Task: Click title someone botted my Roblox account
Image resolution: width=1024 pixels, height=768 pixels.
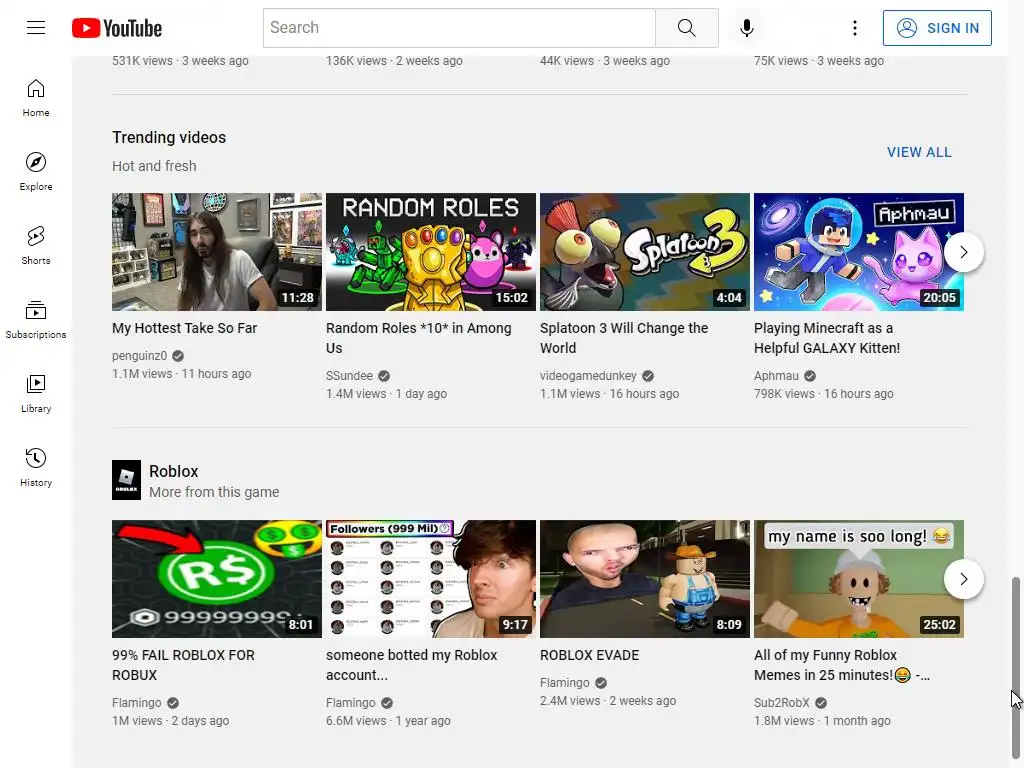Action: click(411, 665)
